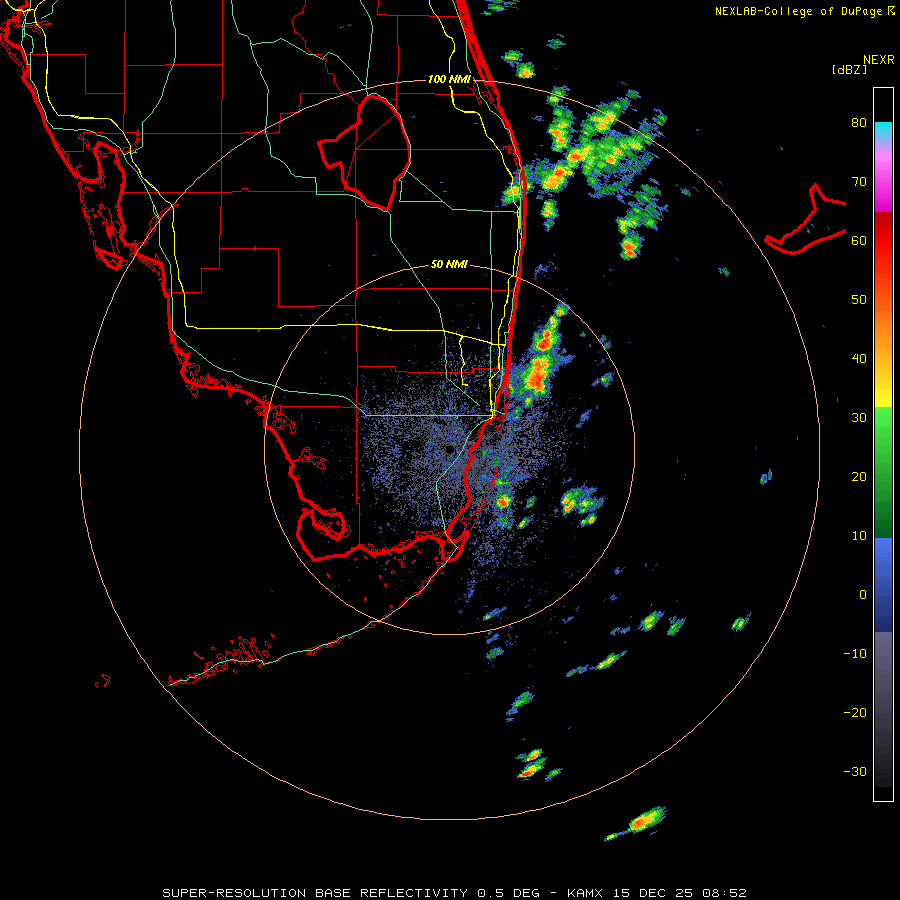Click the cyan band atop the color scale
This screenshot has width=900, height=900.
pos(883,130)
